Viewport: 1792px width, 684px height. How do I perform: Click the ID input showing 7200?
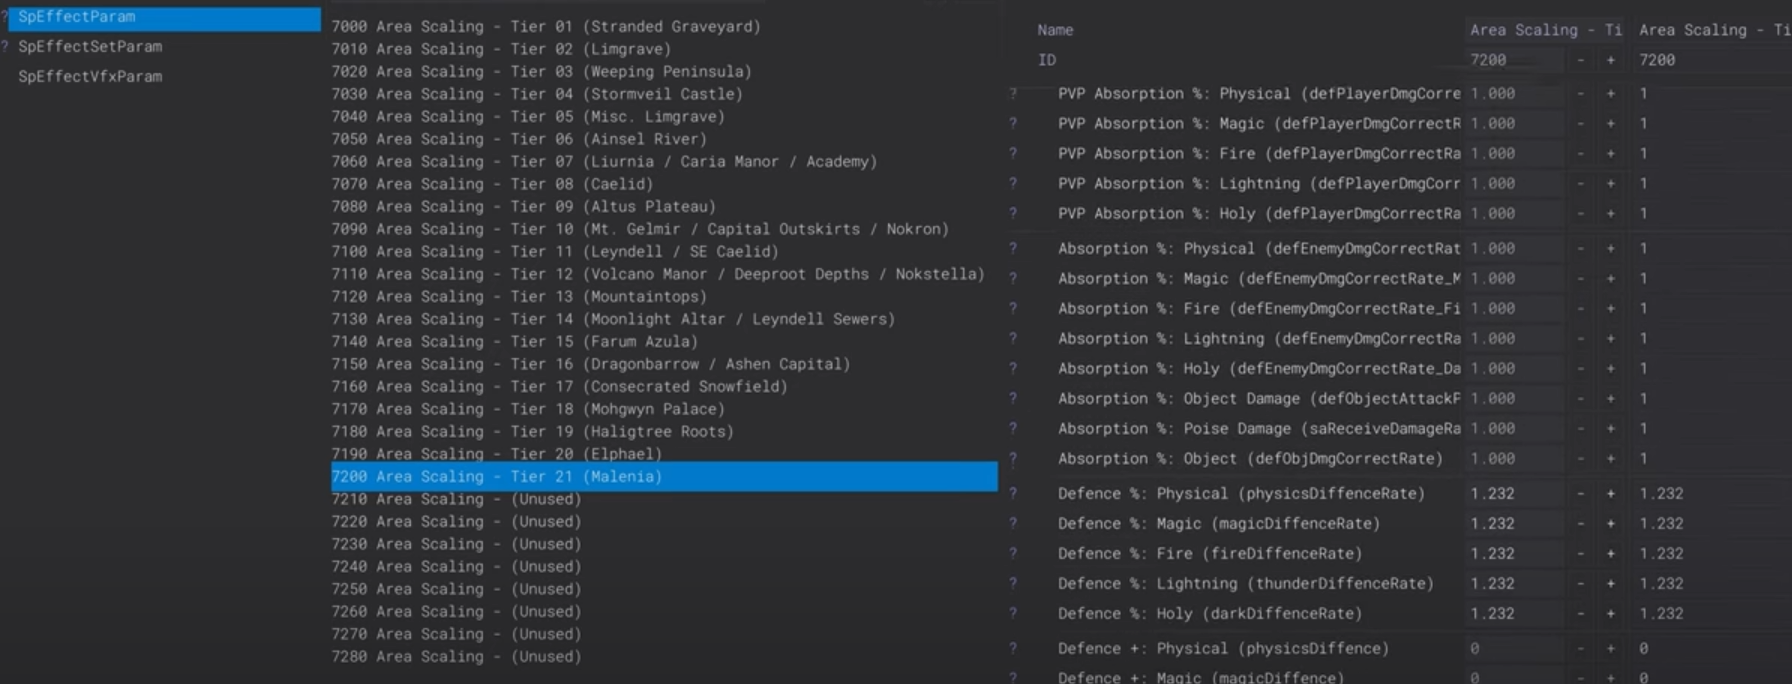click(x=1514, y=60)
